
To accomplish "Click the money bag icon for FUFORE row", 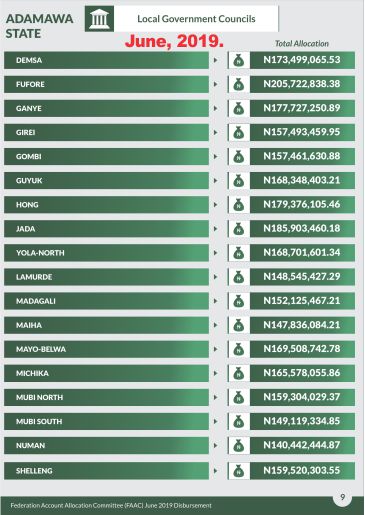I will tap(239, 84).
